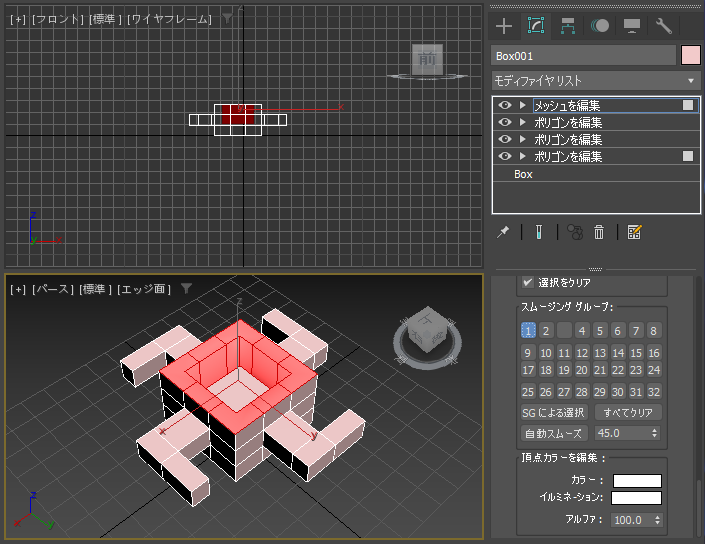705x544 pixels.
Task: Toggle smoothing group 8 button
Action: point(654,331)
